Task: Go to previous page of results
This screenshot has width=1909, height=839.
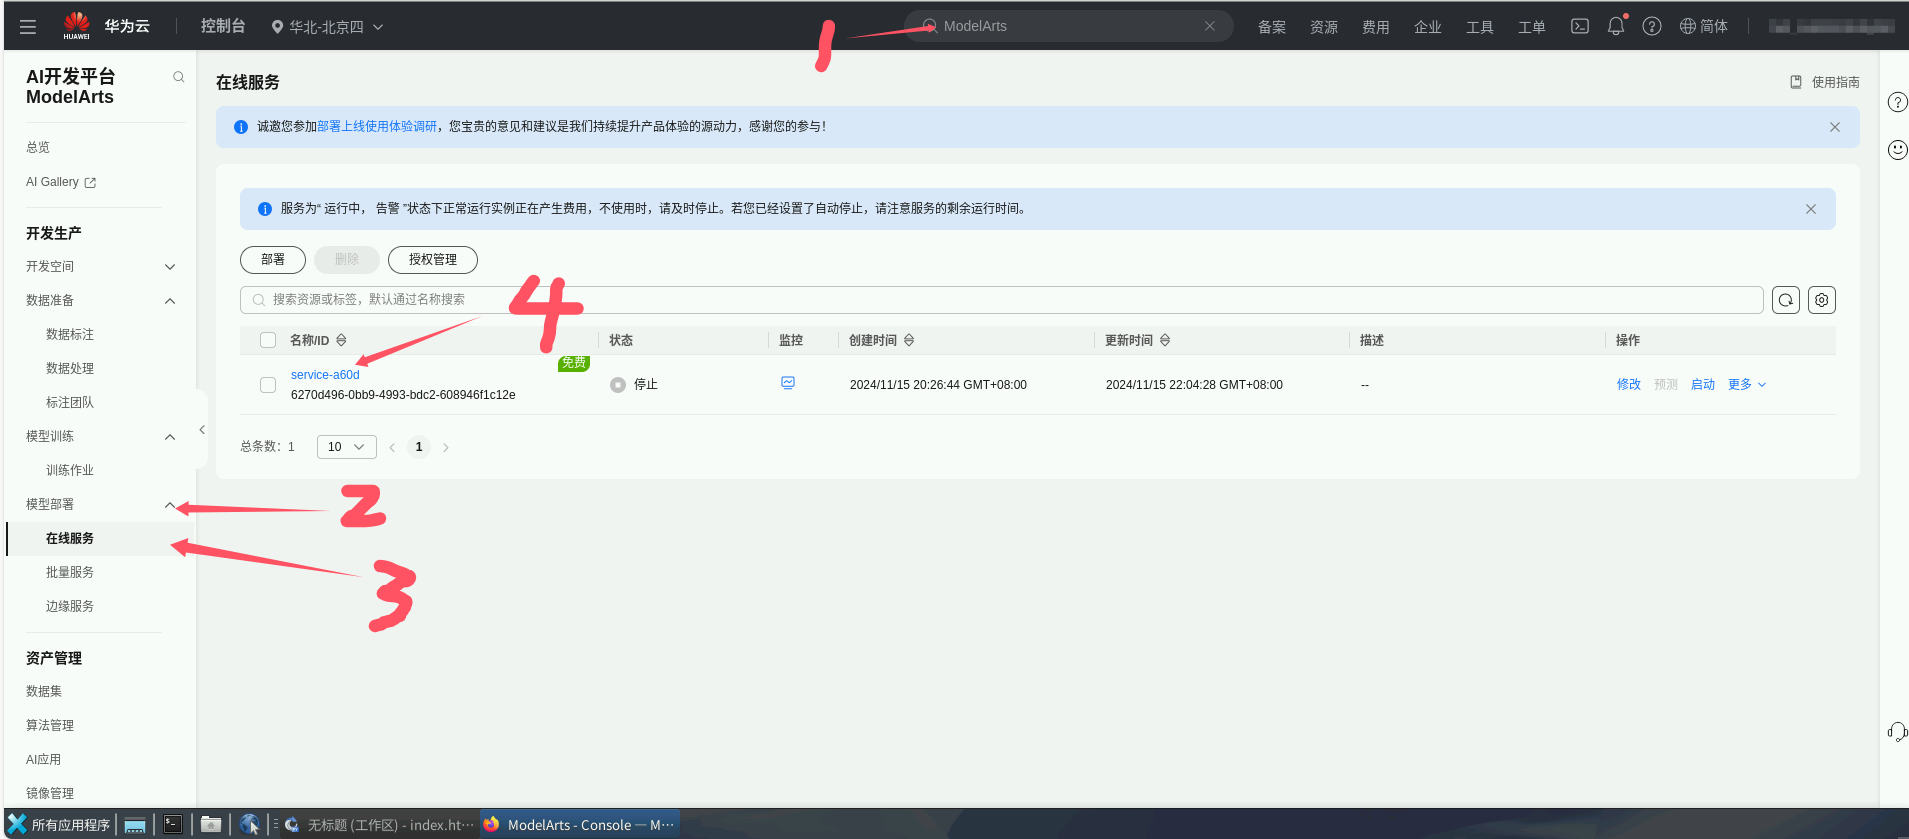Action: pyautogui.click(x=392, y=447)
